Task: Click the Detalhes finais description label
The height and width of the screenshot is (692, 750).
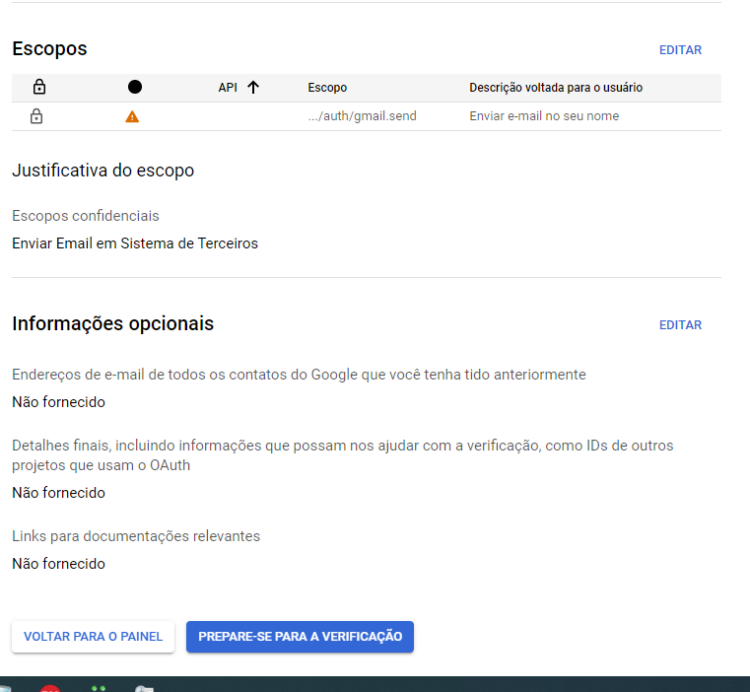Action: tap(342, 455)
